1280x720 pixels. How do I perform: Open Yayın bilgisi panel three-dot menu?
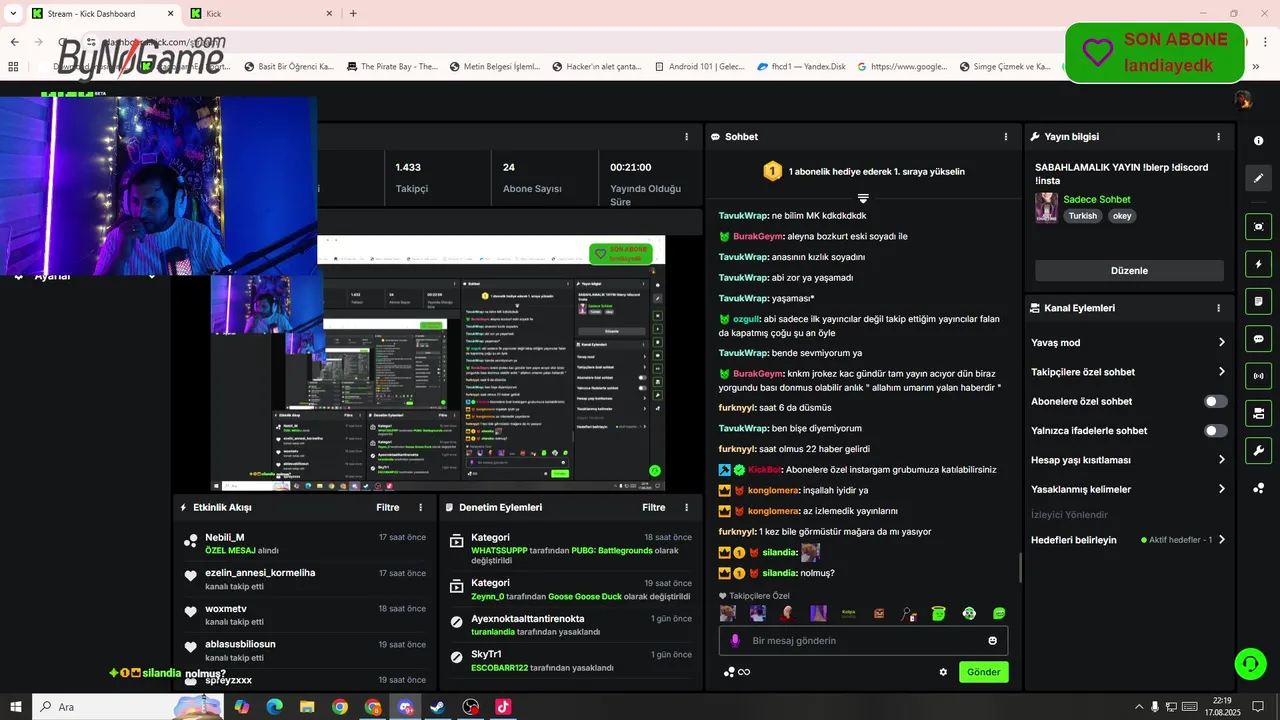1218,137
